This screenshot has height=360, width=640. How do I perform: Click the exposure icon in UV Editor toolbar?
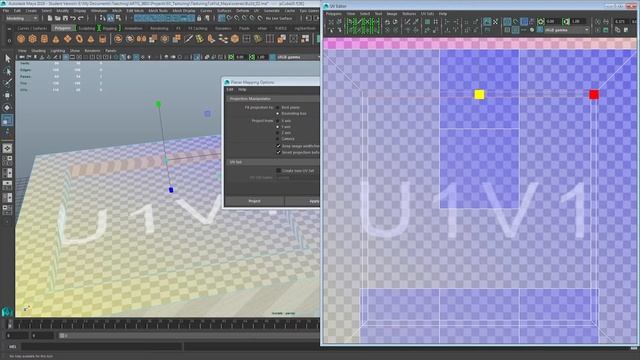541,22
